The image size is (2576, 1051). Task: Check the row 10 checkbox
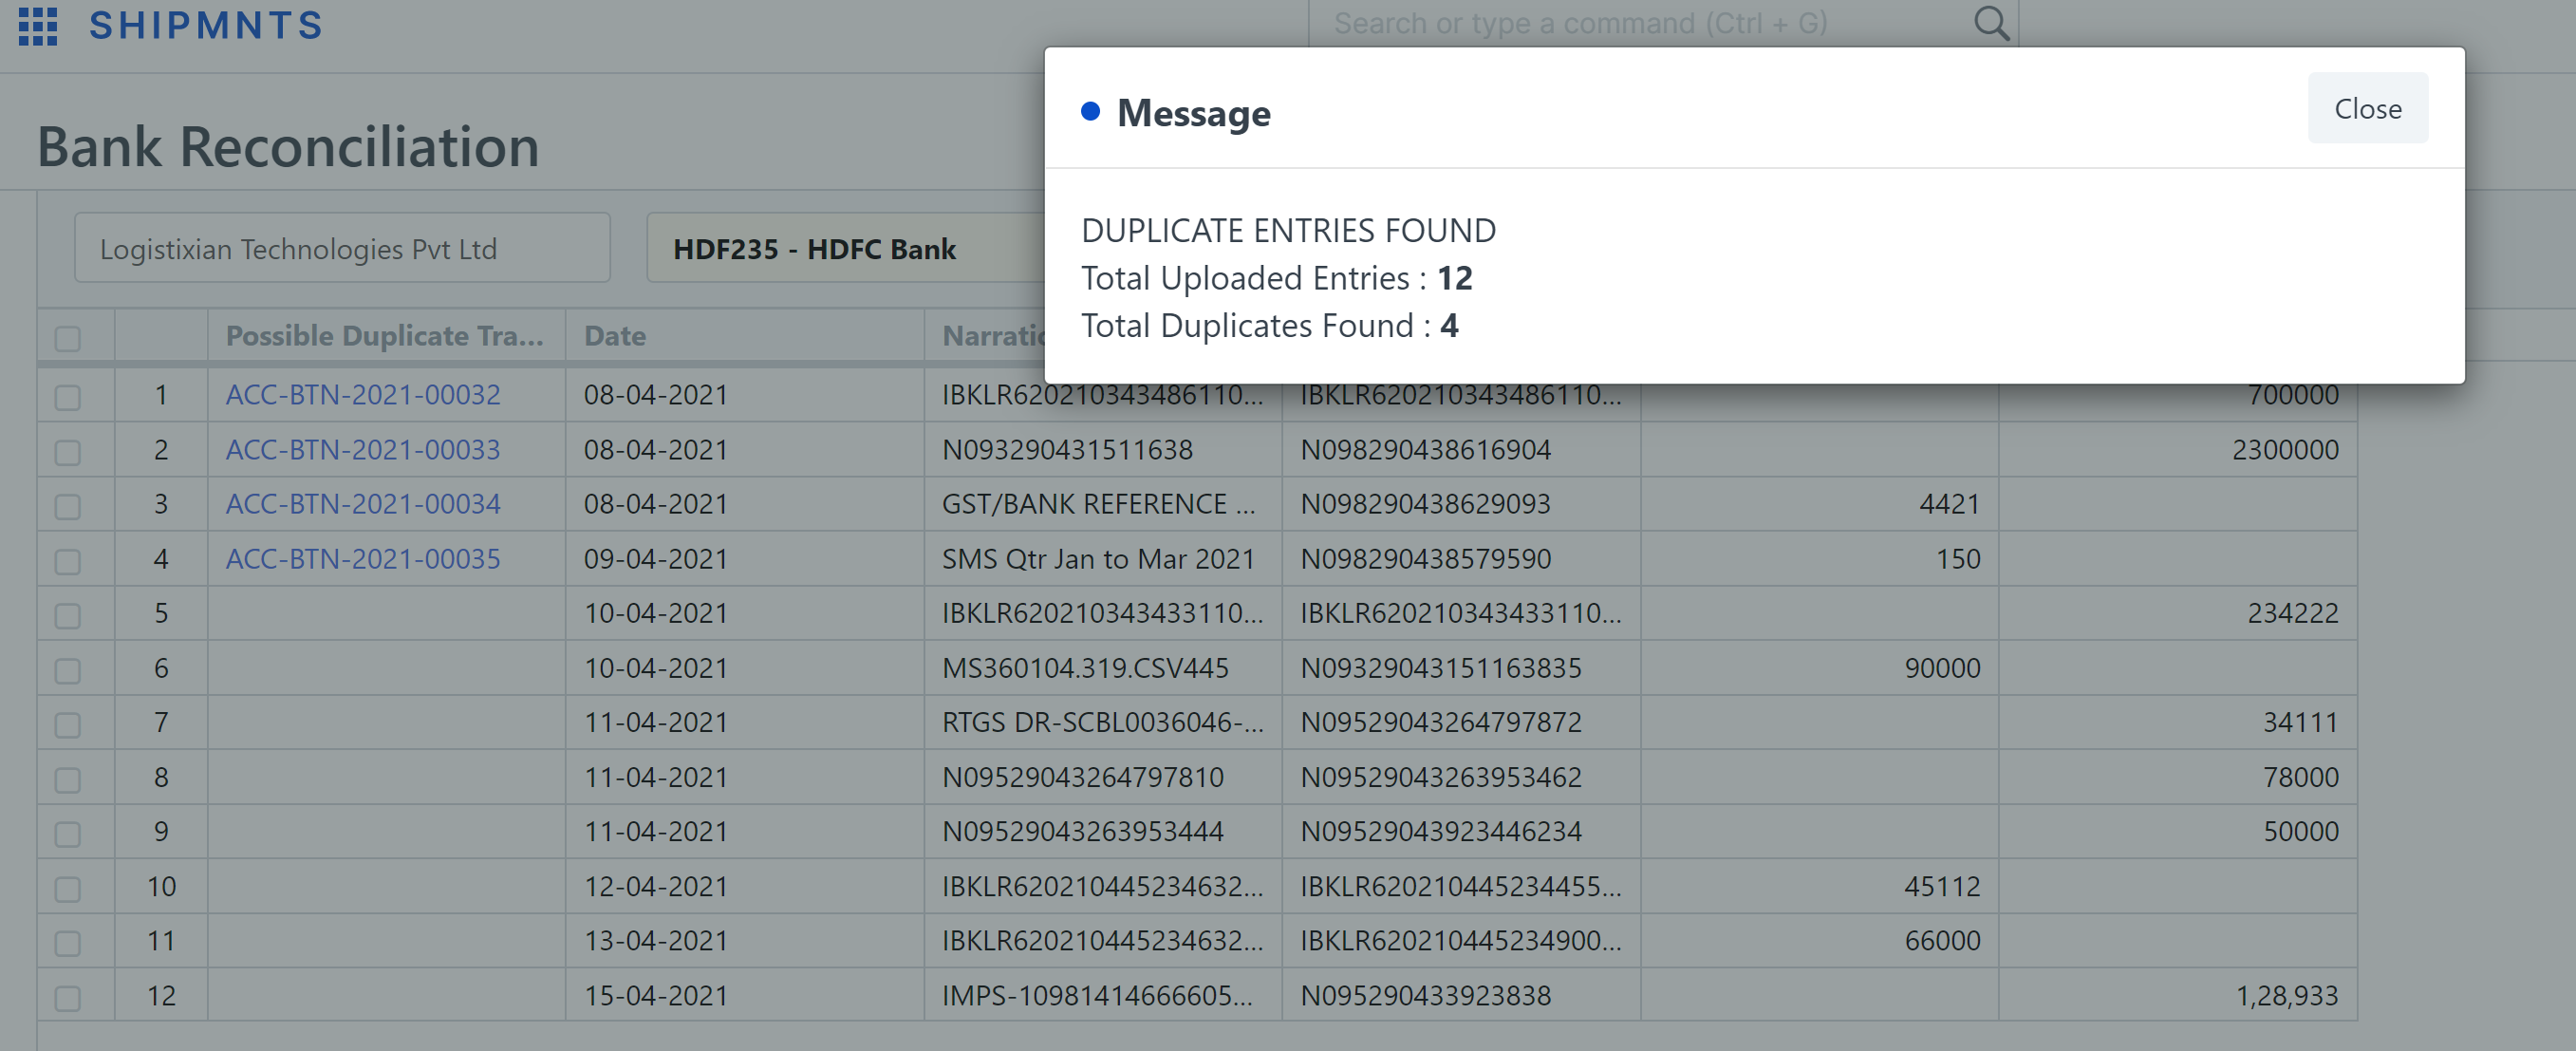[x=68, y=888]
